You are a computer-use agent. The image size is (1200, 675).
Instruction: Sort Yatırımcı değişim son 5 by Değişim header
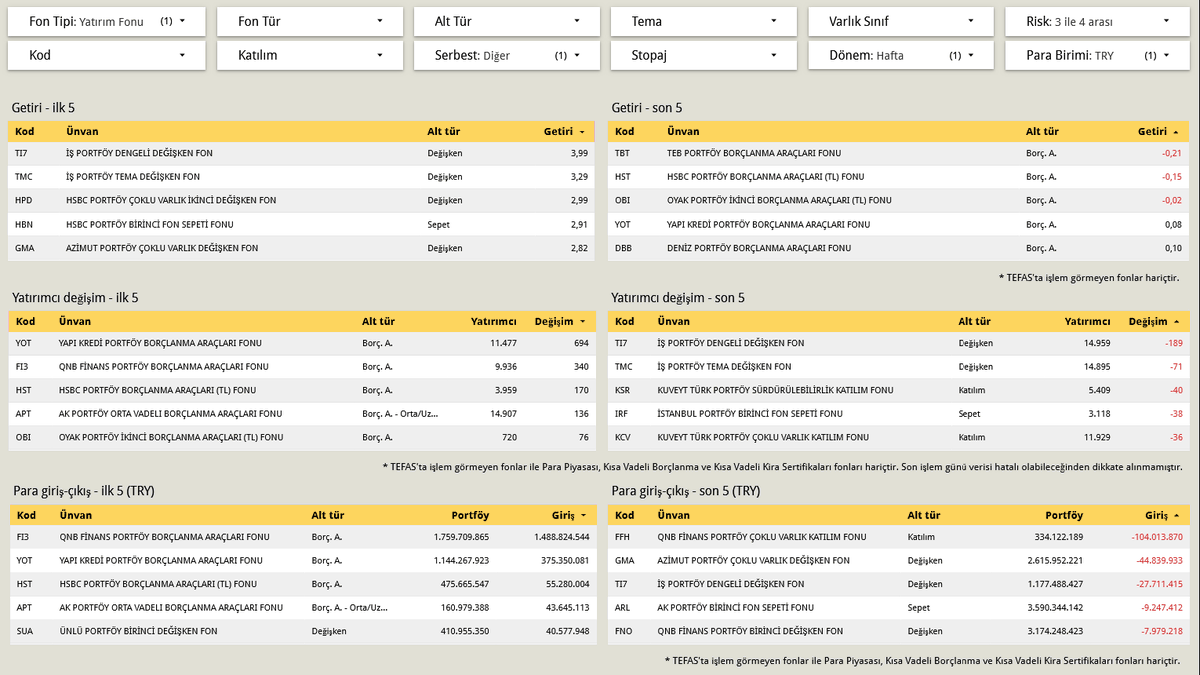coord(1148,321)
